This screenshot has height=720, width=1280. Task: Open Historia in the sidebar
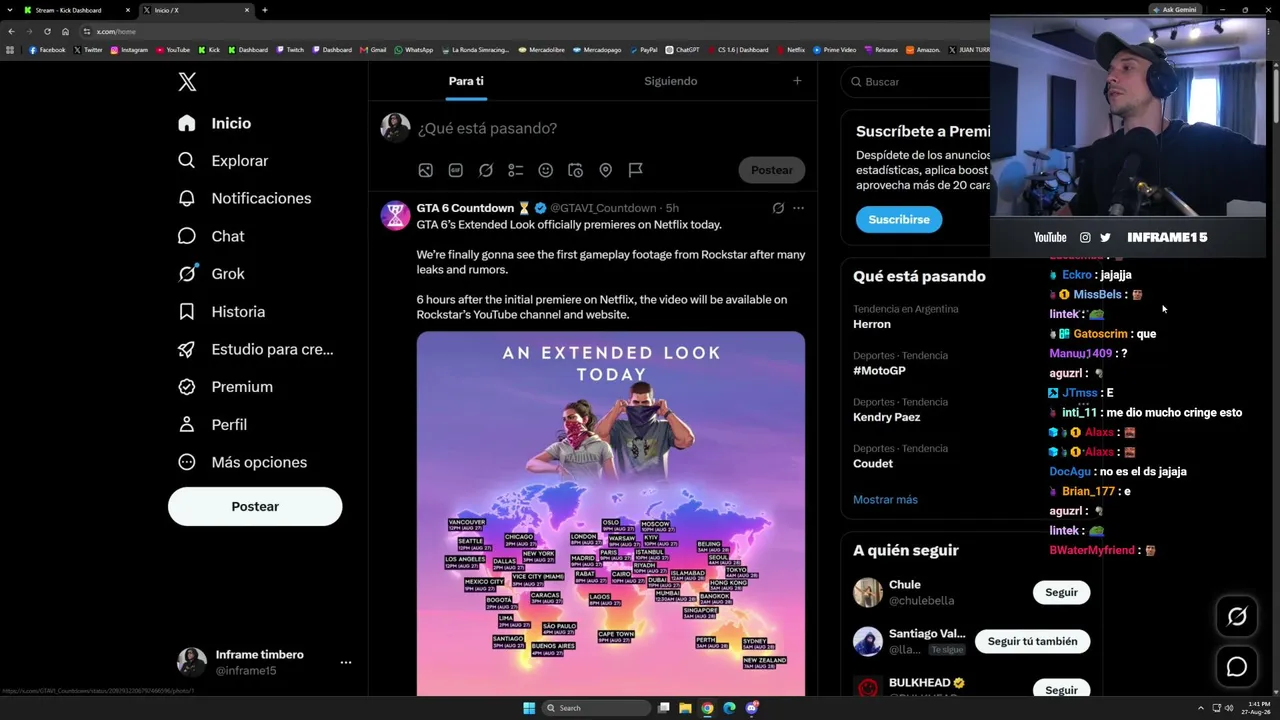click(221, 312)
